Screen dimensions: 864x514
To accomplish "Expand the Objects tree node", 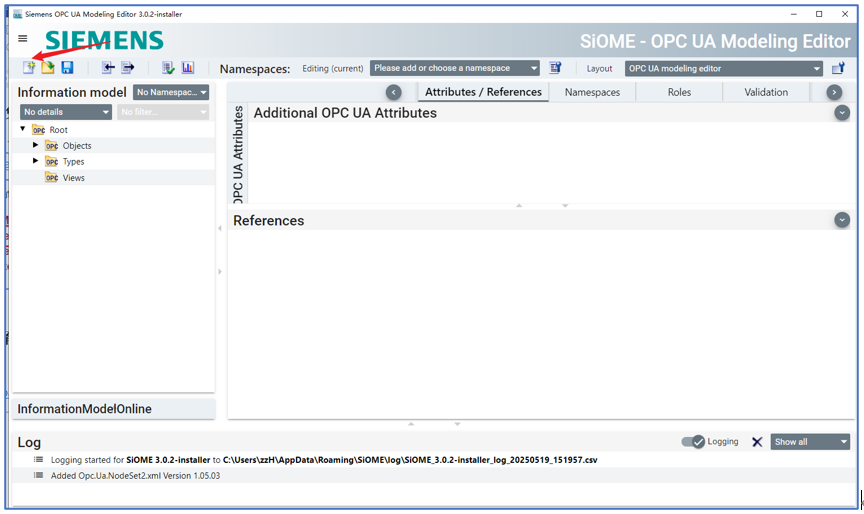I will point(35,145).
